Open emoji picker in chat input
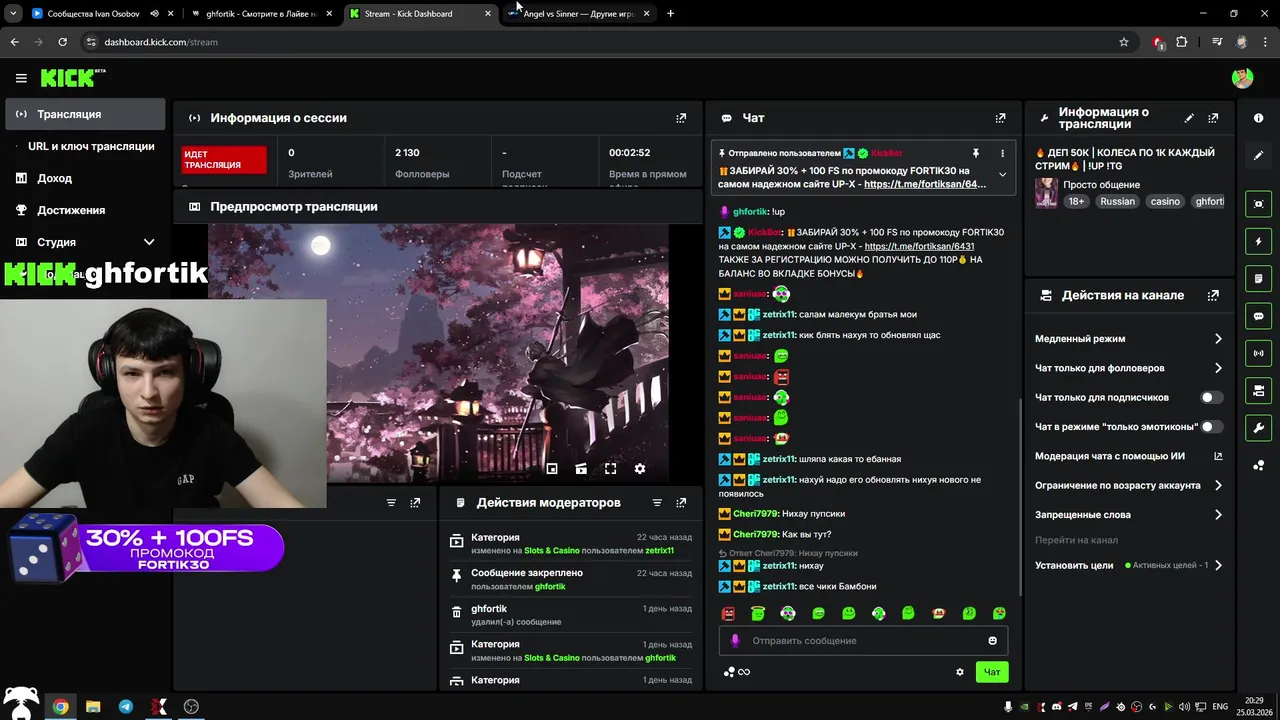Screen dimensions: 1280x720 click(x=993, y=640)
